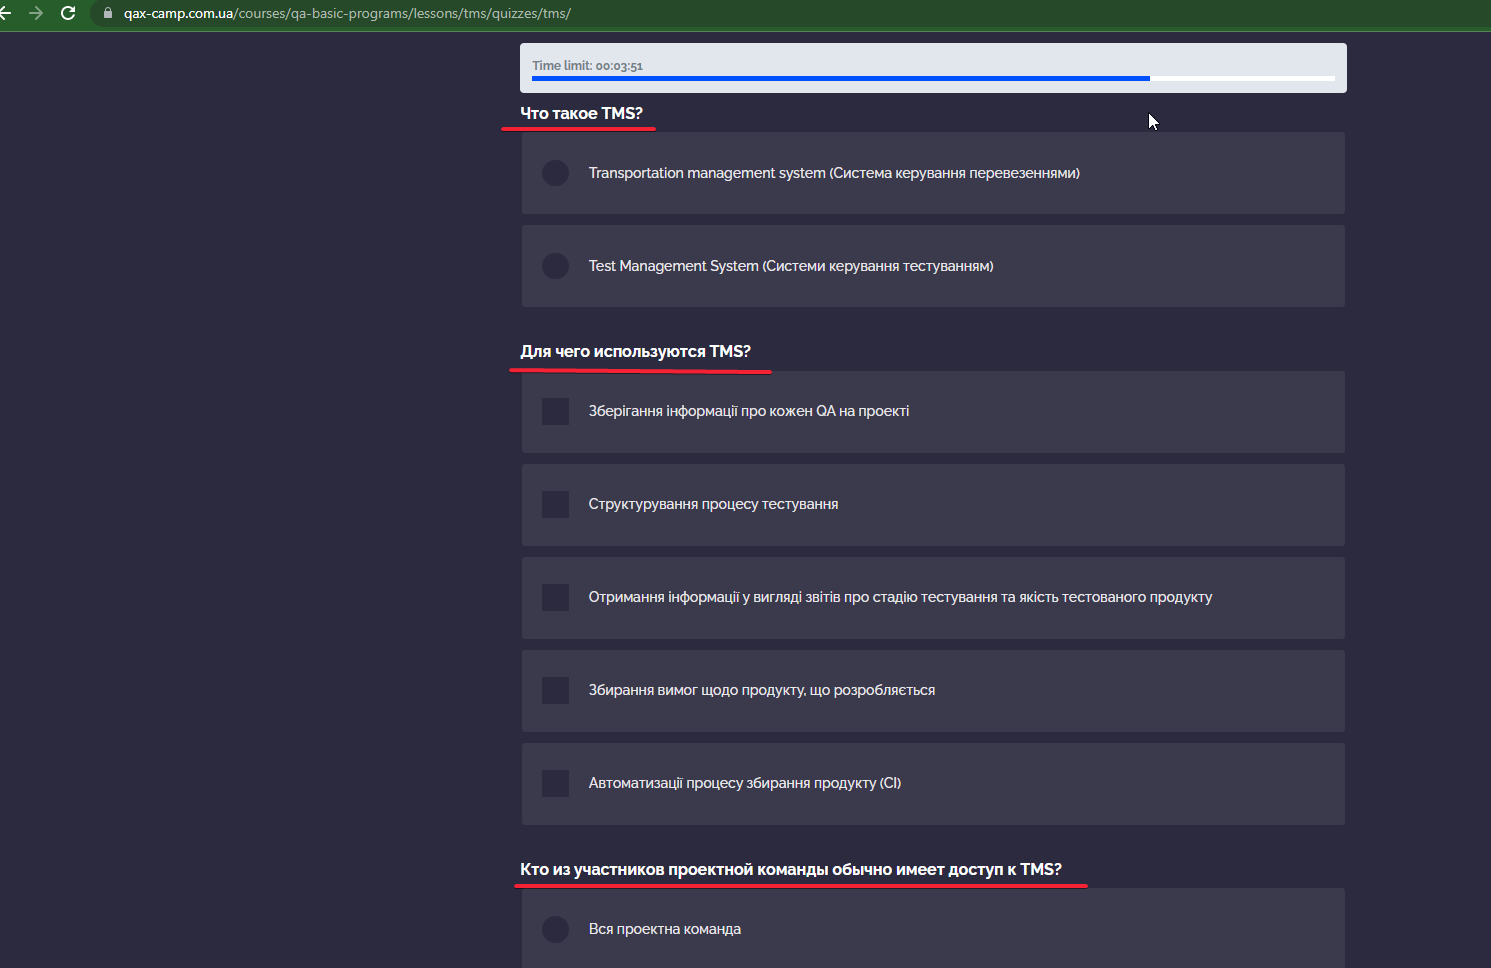Click 'Структурування процесу тестування' answer text
Screen dimensions: 1491x968
(713, 504)
